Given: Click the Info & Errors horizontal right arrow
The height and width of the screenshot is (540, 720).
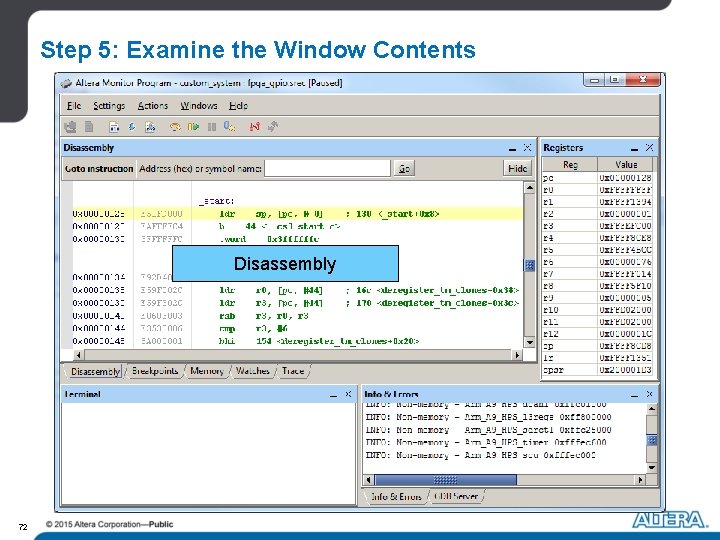Looking at the screenshot, I should click(x=641, y=480).
